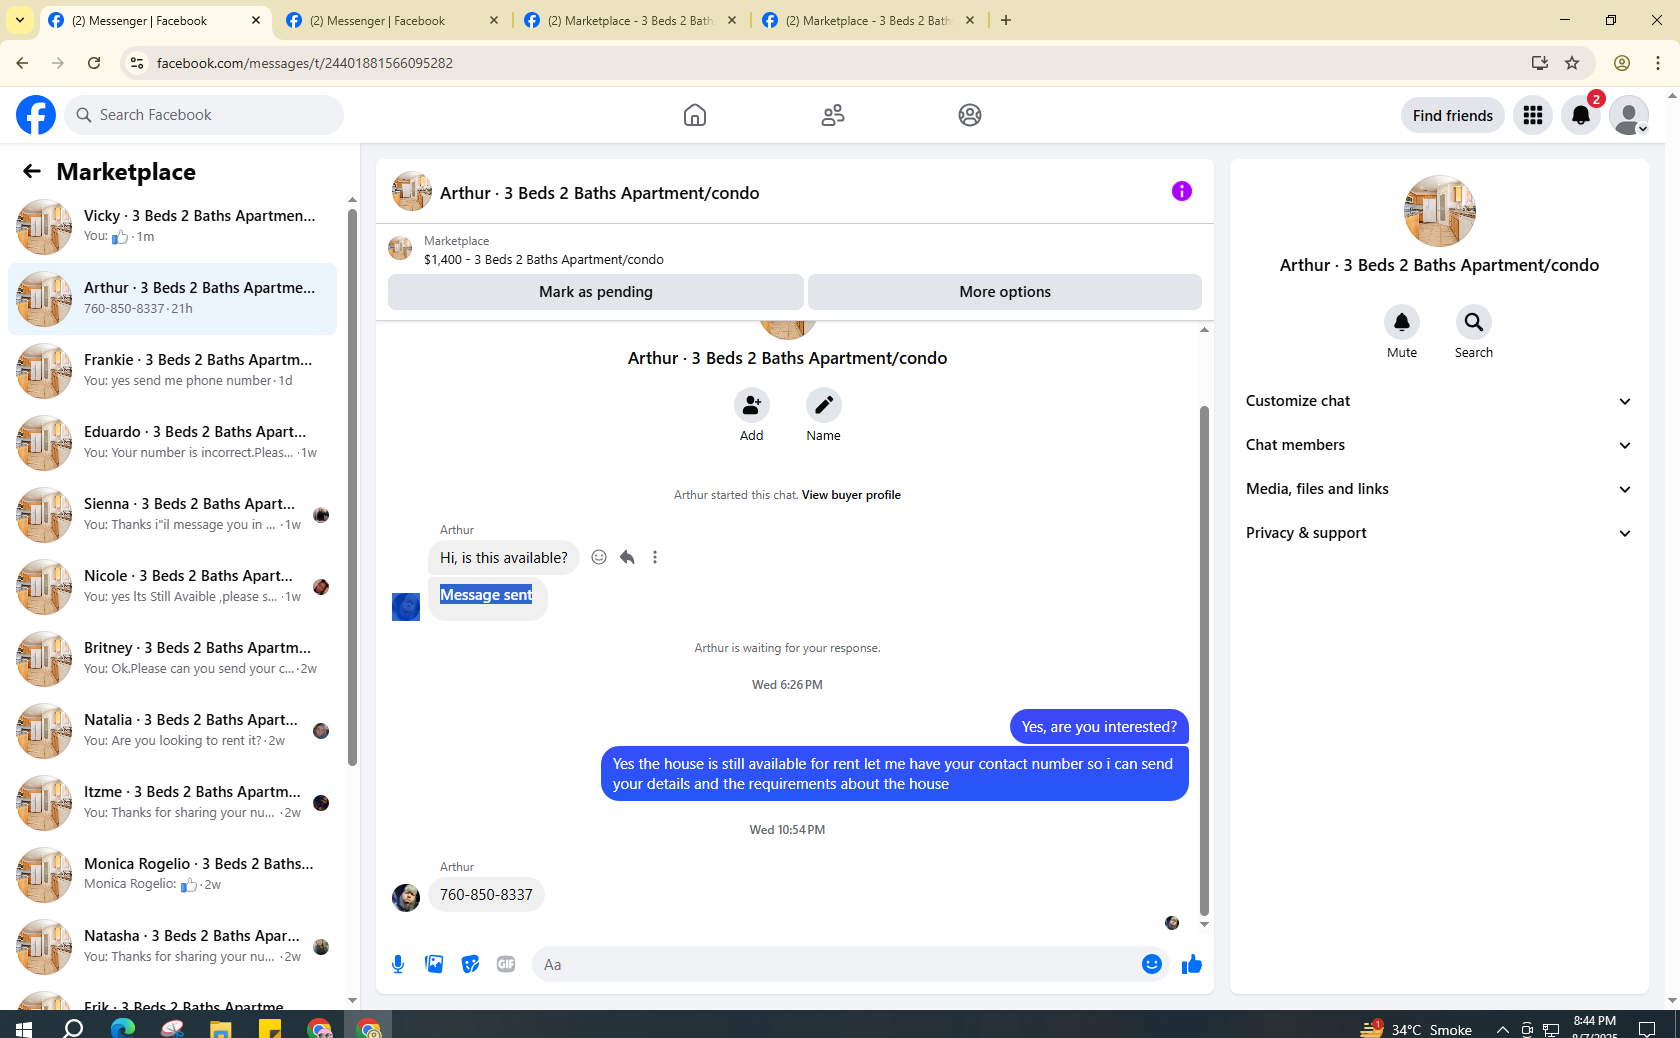Click Find friends button
This screenshot has width=1680, height=1038.
tap(1453, 115)
